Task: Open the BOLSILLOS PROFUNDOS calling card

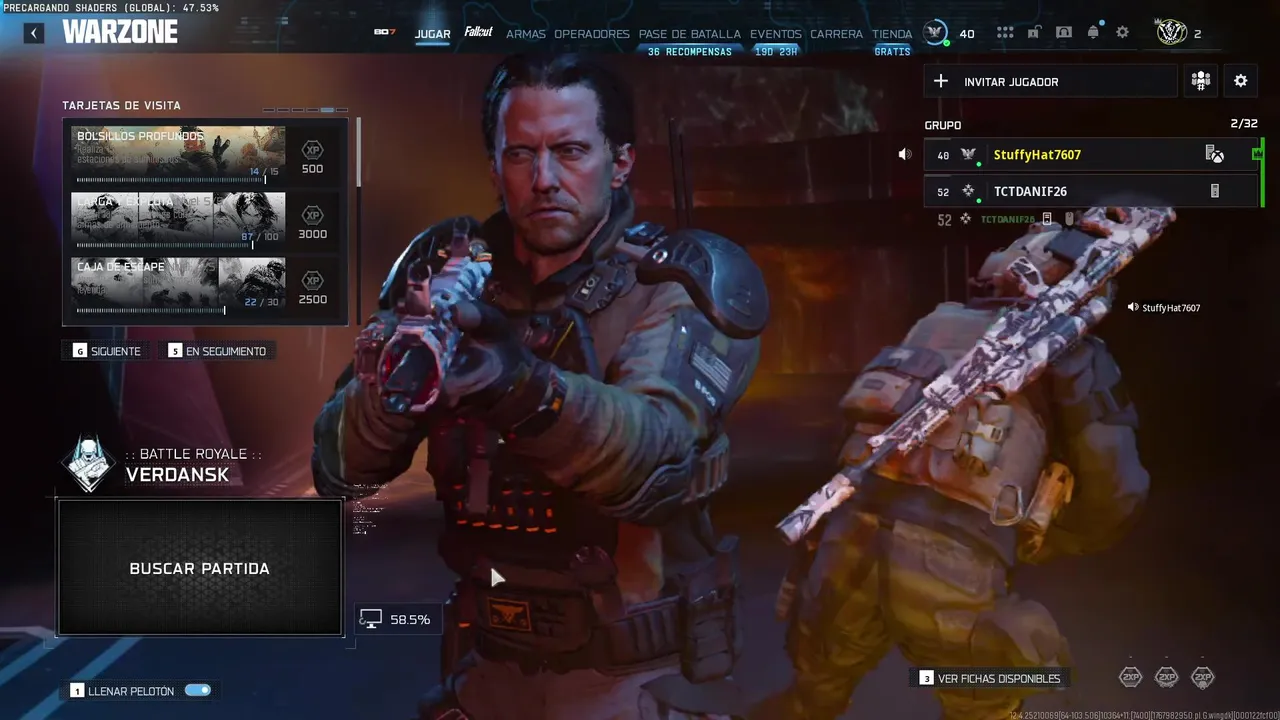Action: [x=178, y=154]
